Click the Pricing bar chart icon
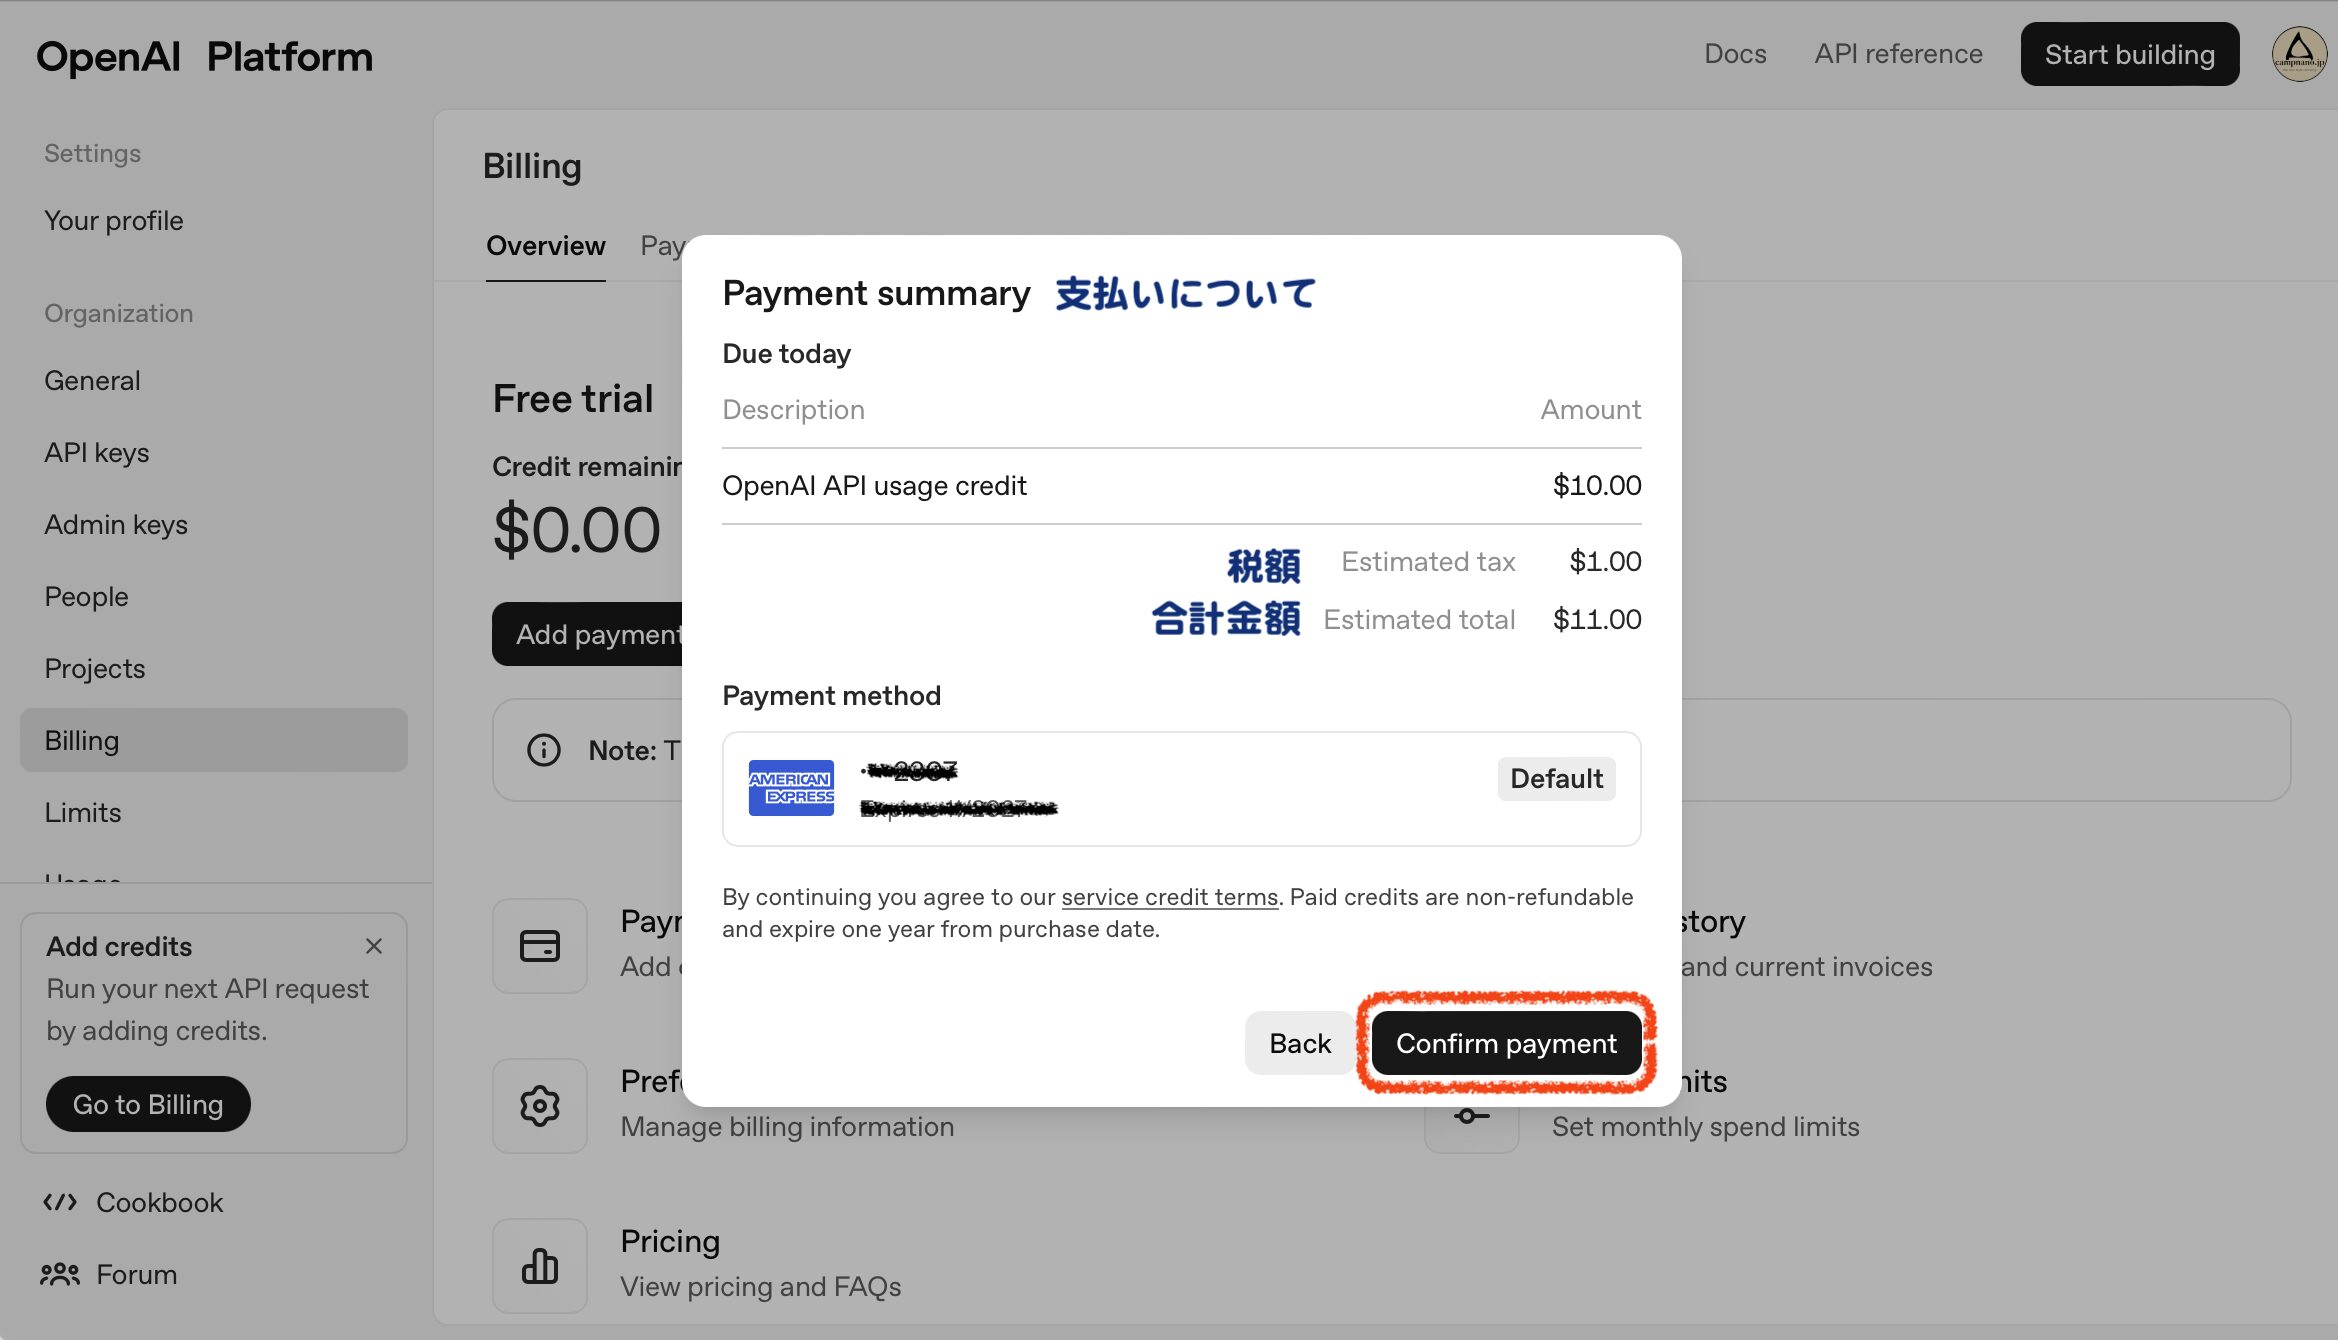Image resolution: width=2338 pixels, height=1340 pixels. tap(540, 1266)
